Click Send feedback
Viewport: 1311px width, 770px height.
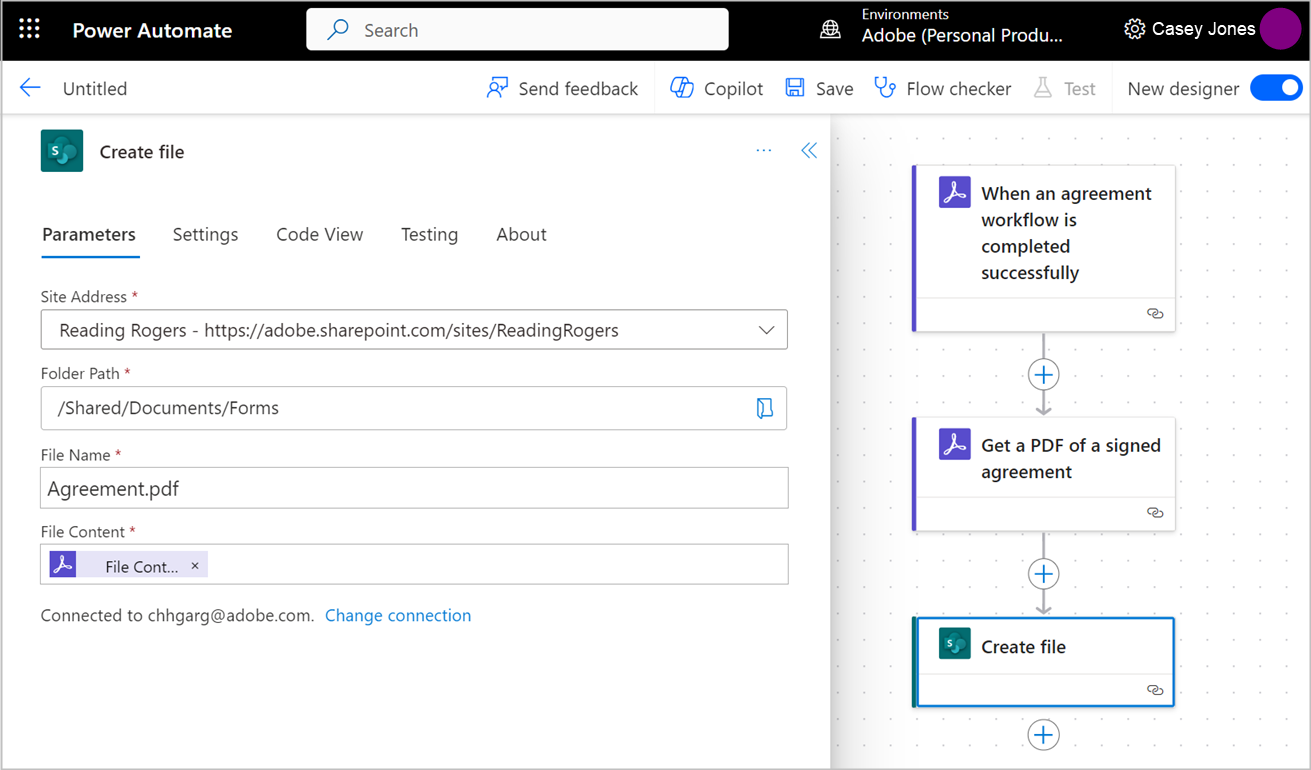click(562, 88)
